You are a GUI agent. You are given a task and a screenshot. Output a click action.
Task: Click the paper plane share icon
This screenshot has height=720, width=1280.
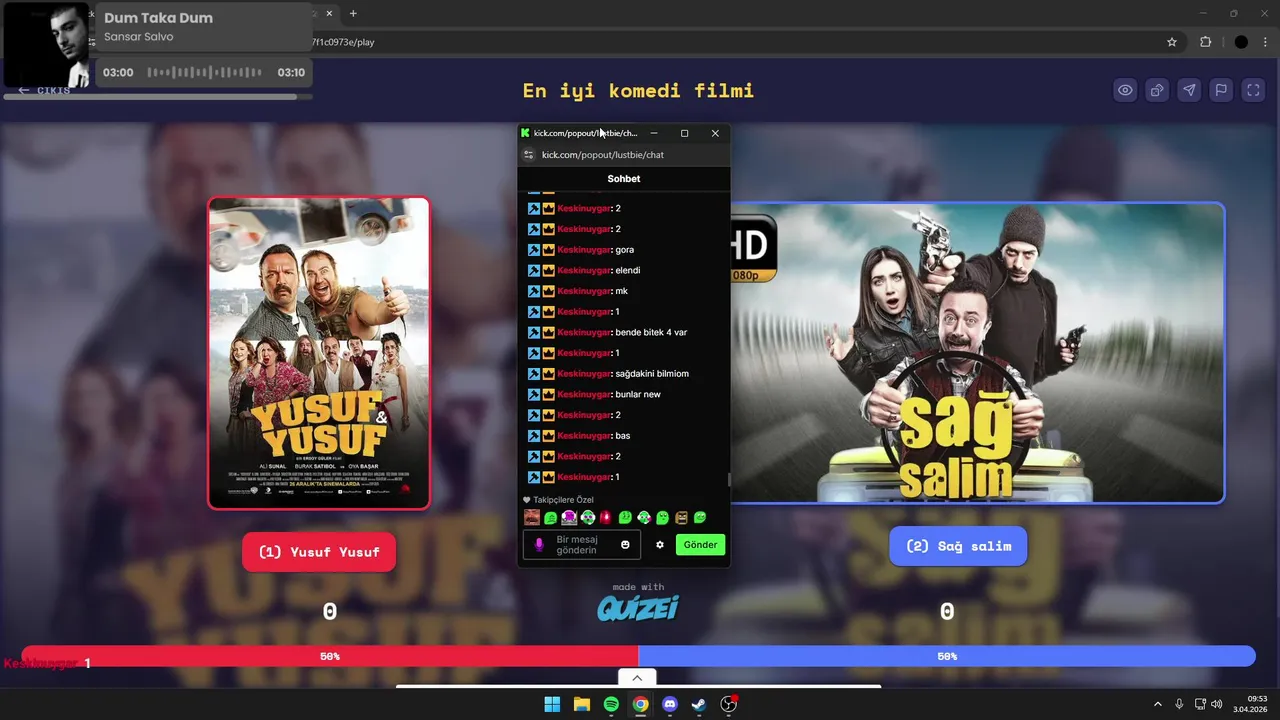[1189, 90]
